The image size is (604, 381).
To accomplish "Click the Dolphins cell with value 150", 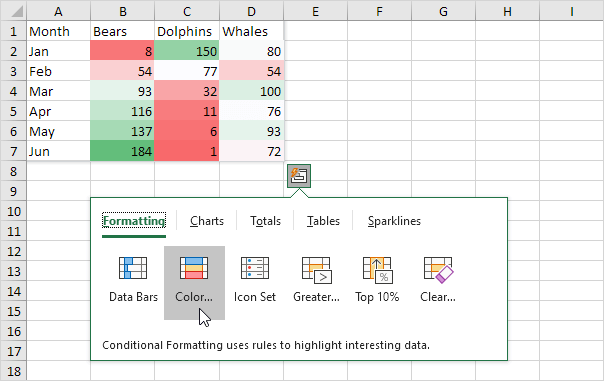I will (187, 51).
